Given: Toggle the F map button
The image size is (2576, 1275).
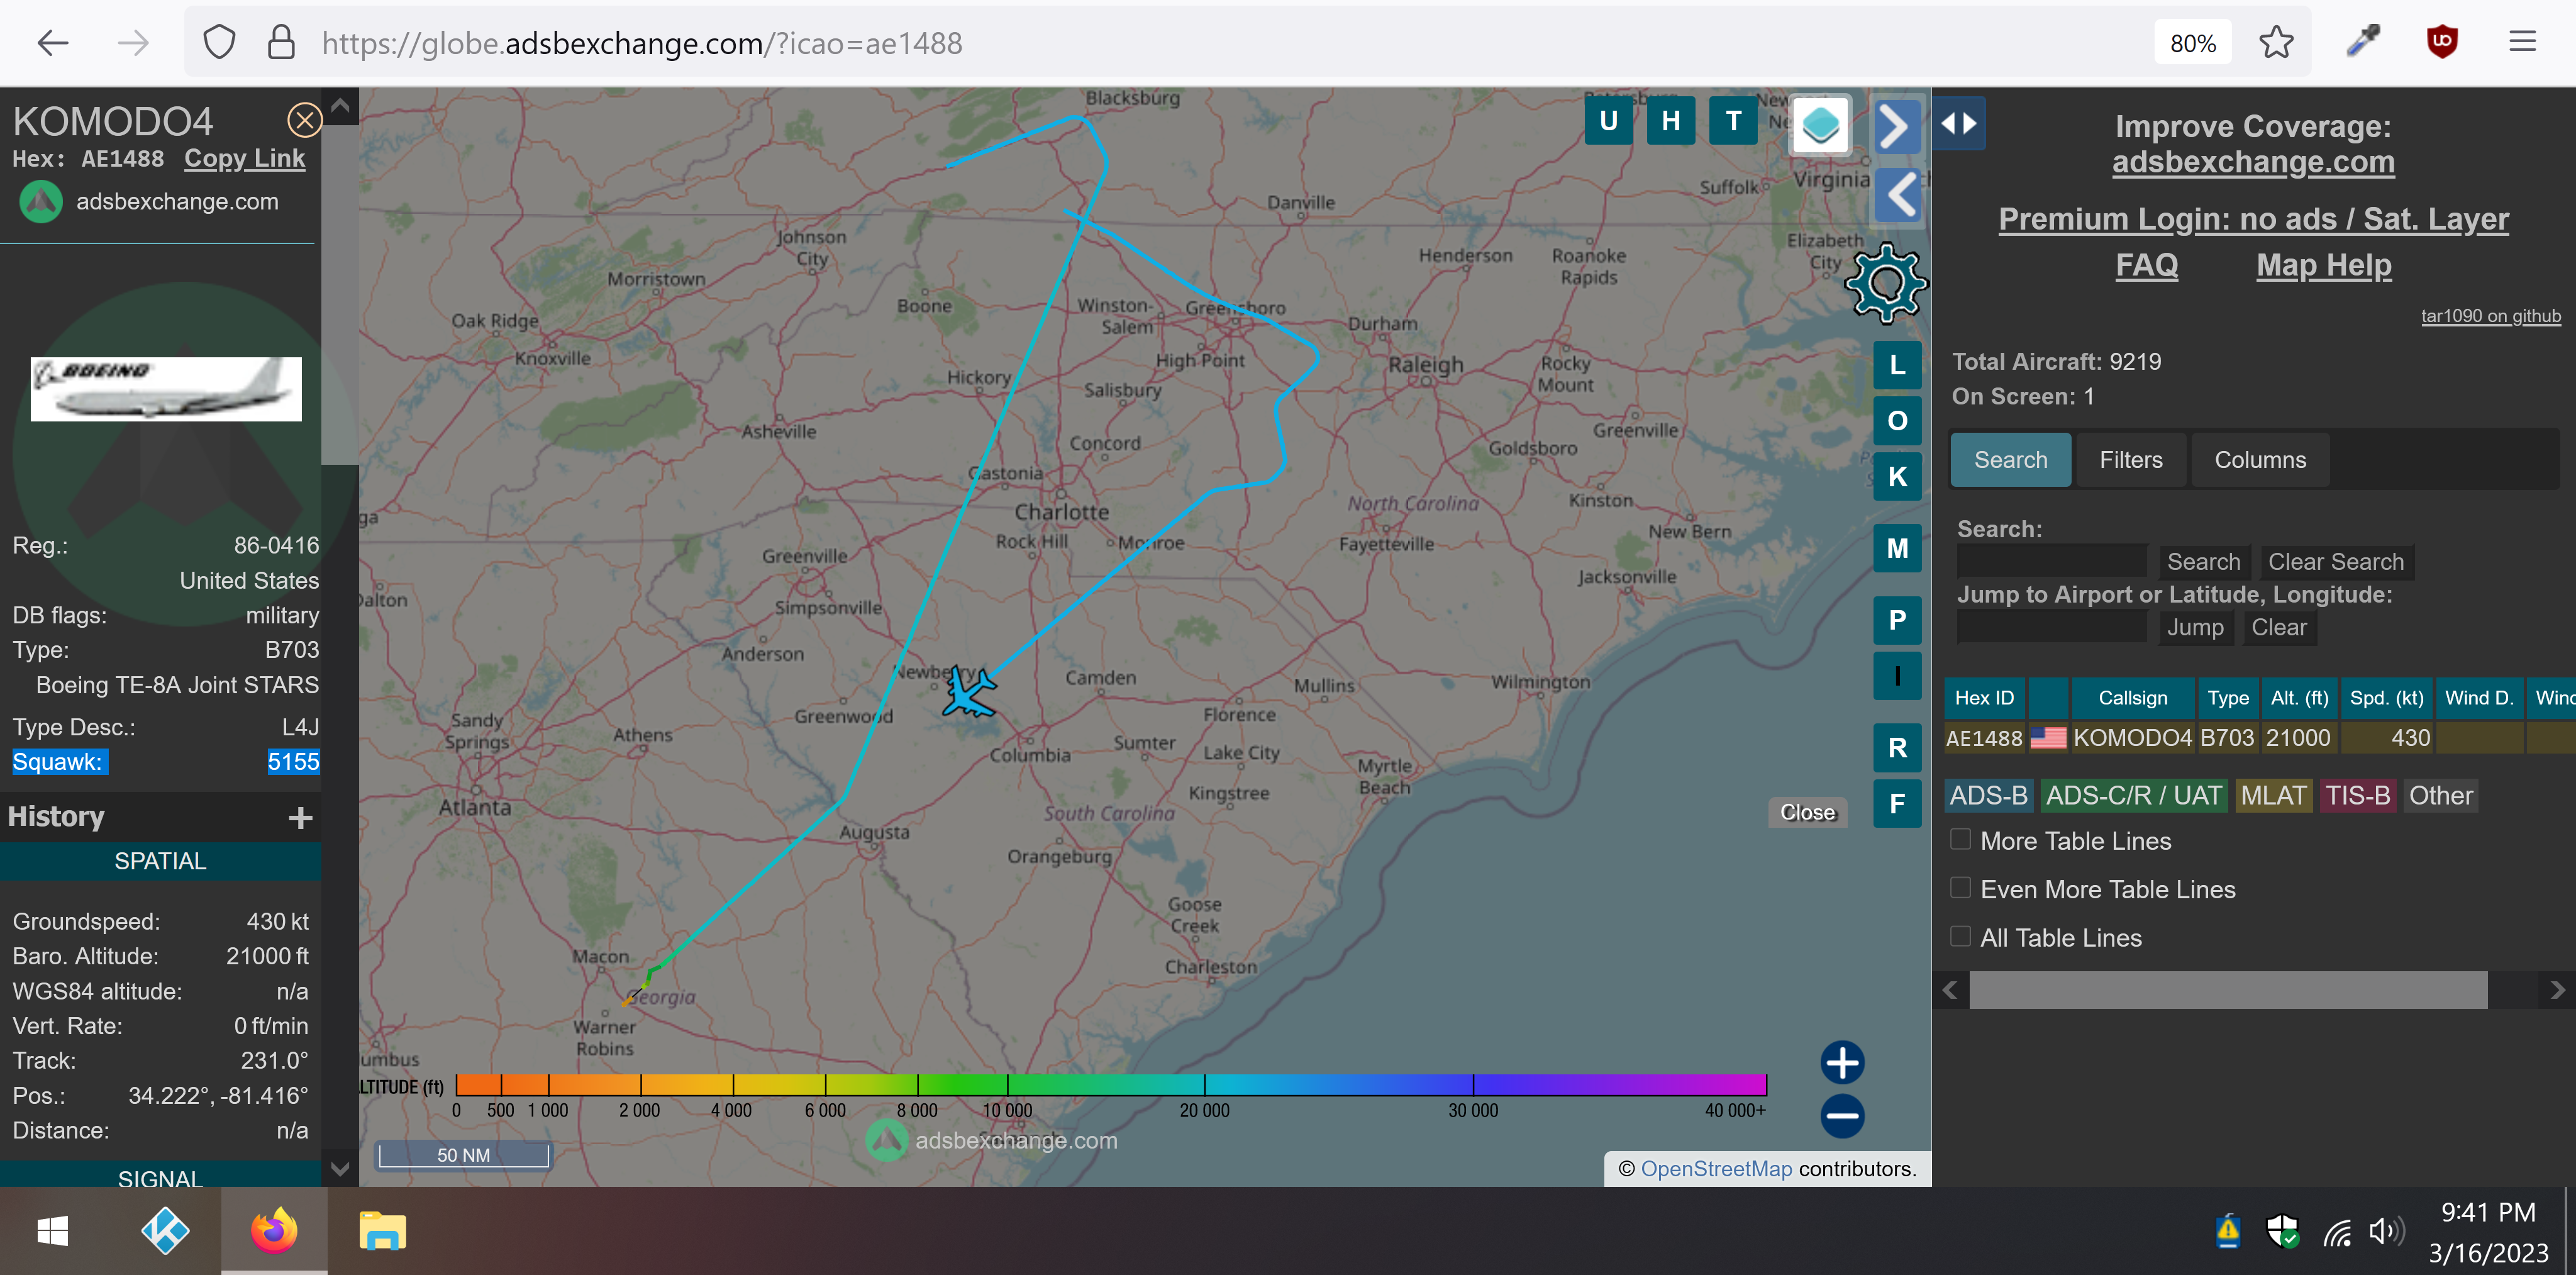Looking at the screenshot, I should 1897,804.
